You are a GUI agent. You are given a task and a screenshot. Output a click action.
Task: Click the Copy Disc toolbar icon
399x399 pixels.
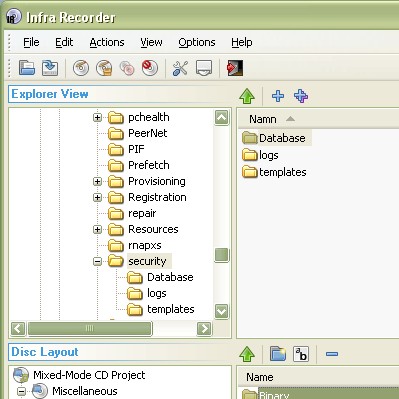[x=127, y=68]
